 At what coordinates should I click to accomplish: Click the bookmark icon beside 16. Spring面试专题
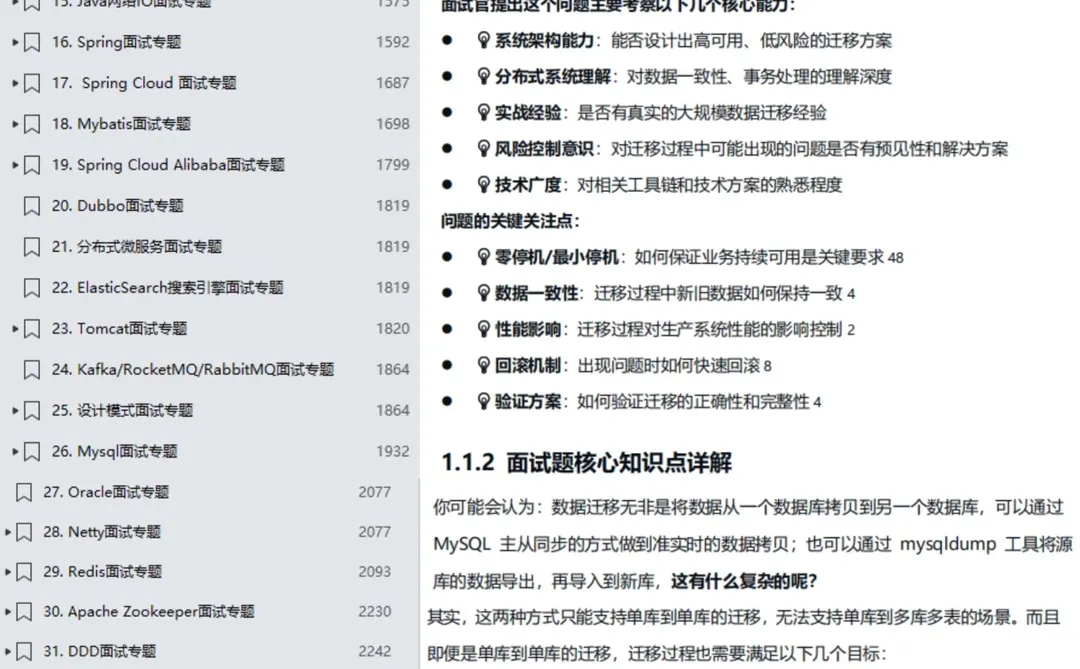point(30,41)
